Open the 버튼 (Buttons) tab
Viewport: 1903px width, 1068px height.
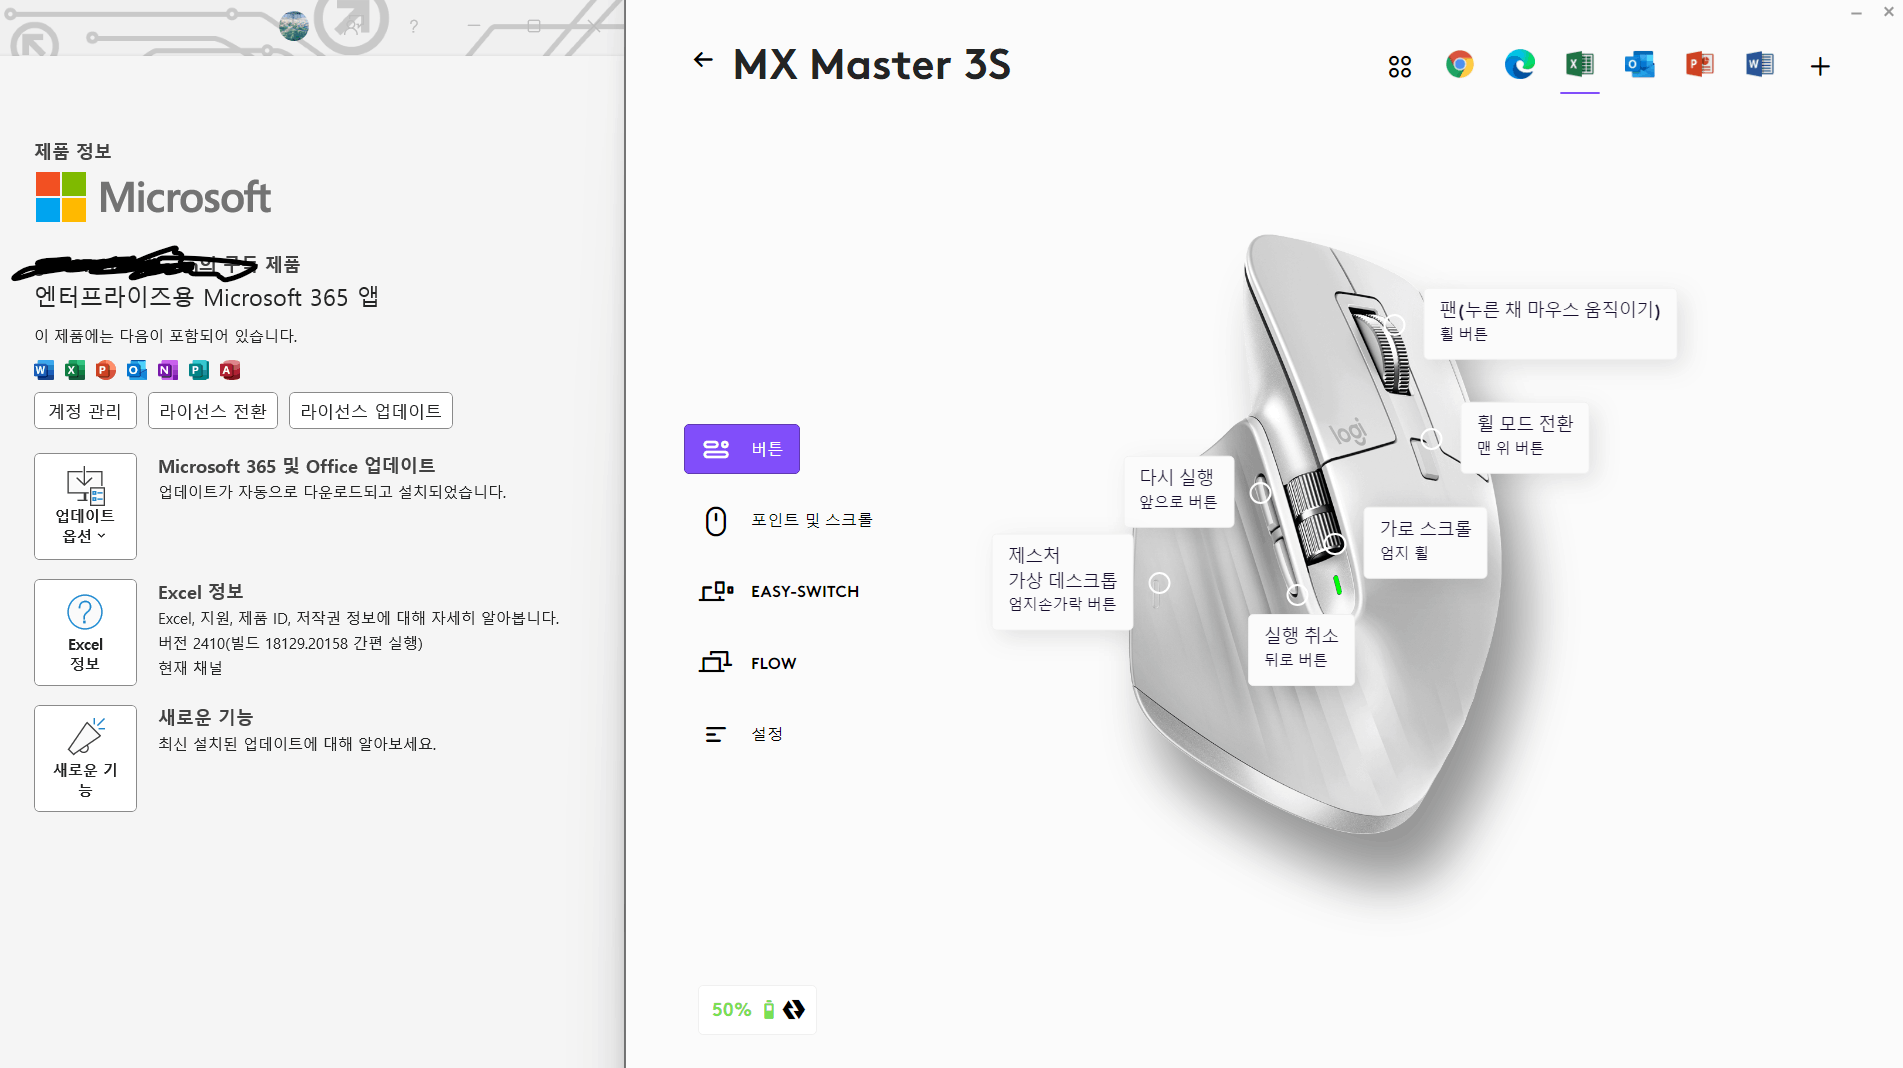(x=741, y=449)
